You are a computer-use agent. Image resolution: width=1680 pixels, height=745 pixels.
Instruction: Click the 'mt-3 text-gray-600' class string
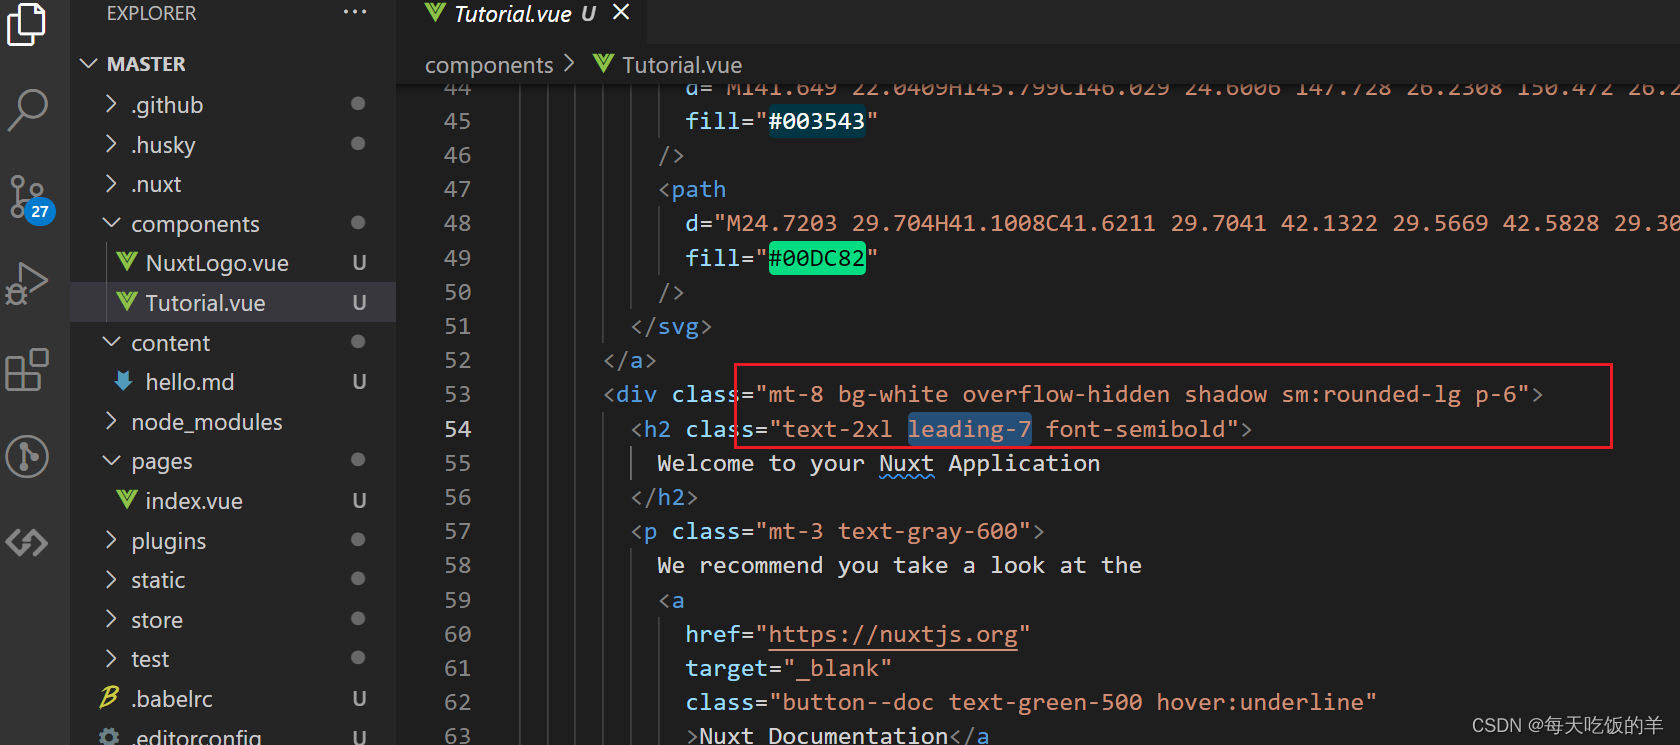(893, 531)
